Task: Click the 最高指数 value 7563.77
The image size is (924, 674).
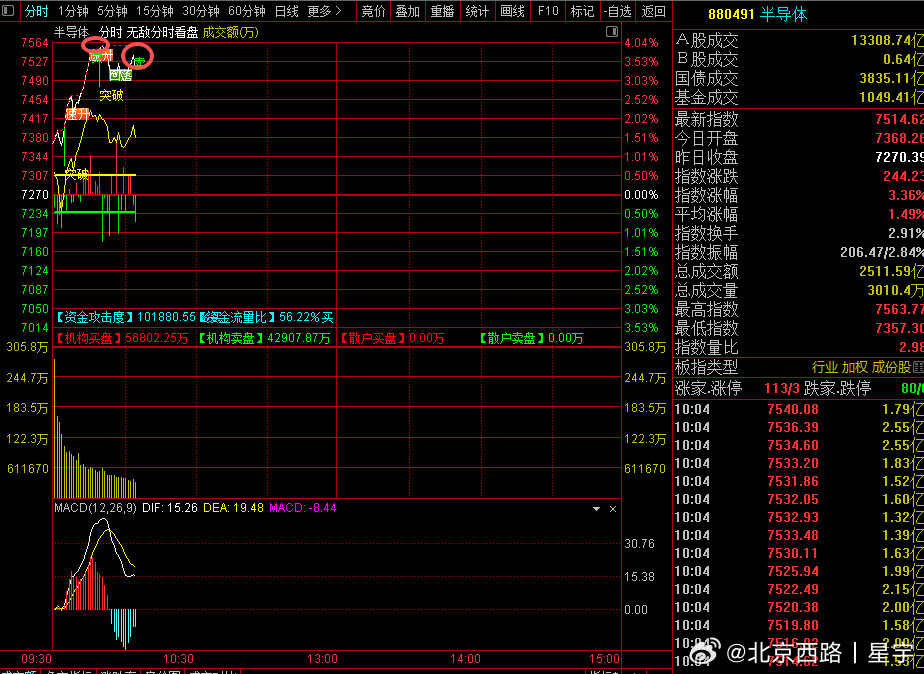Action: click(x=899, y=309)
